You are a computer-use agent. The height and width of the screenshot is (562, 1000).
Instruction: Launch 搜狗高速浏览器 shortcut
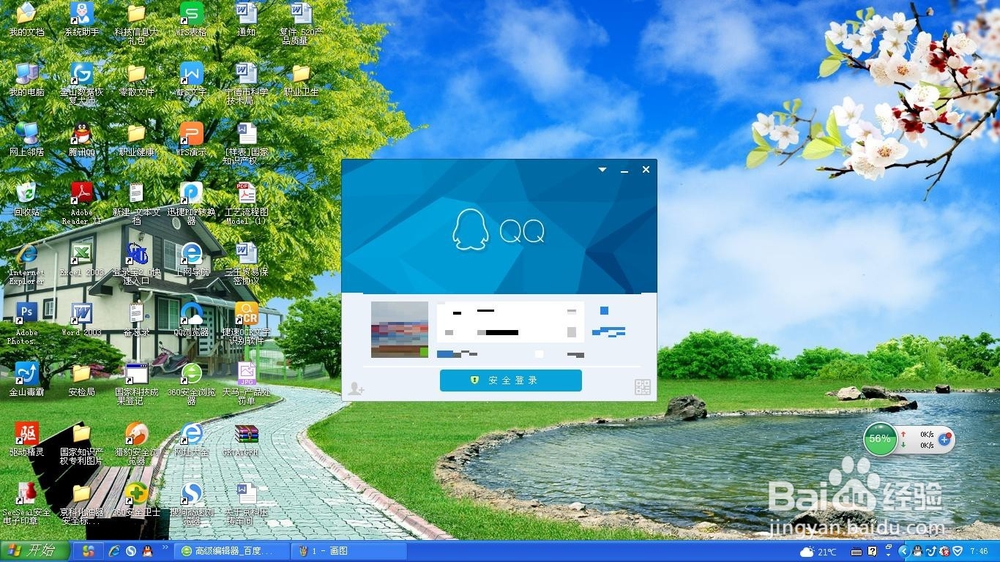click(191, 503)
